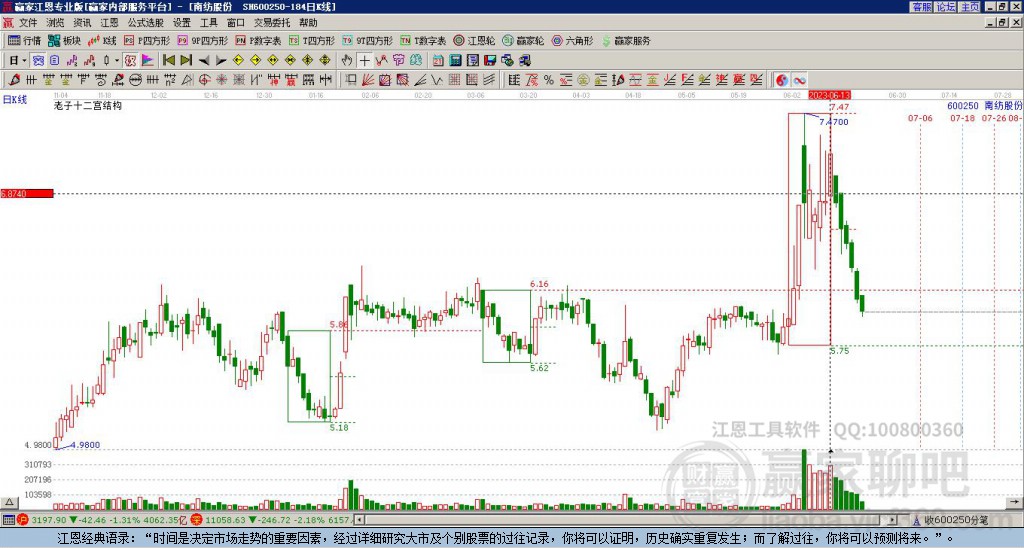Open 主页 homepage link
The image size is (1024, 548).
tap(970, 7)
